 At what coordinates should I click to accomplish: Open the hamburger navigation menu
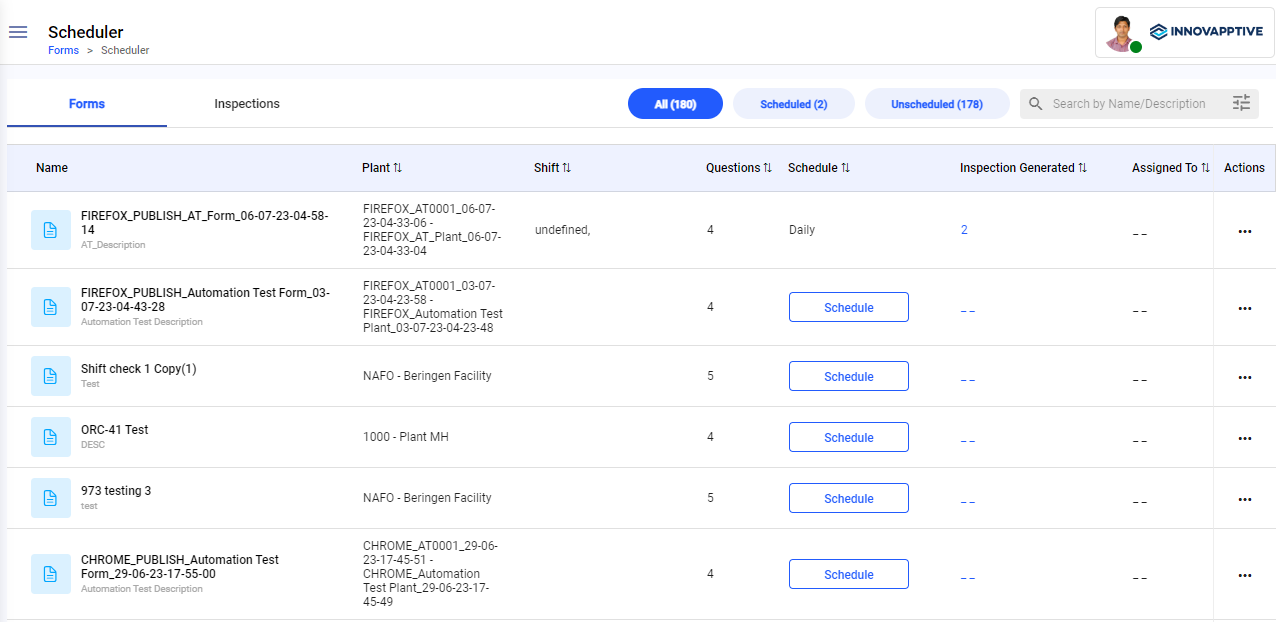pos(18,32)
